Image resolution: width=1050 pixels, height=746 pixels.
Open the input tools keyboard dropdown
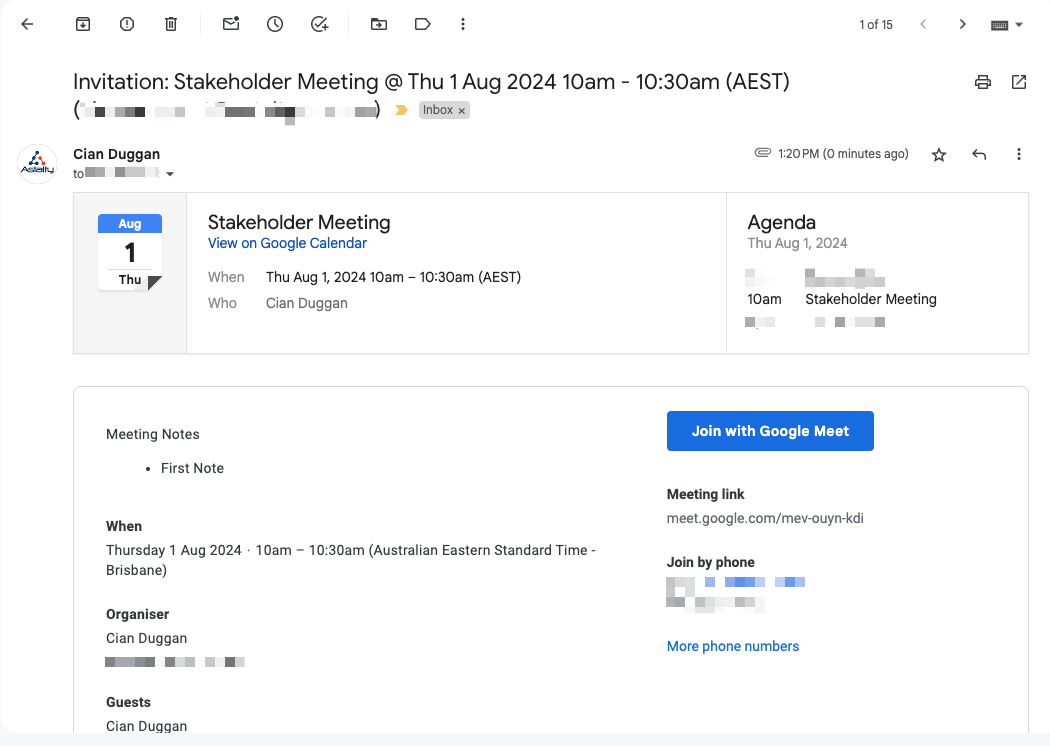pyautogui.click(x=1006, y=24)
